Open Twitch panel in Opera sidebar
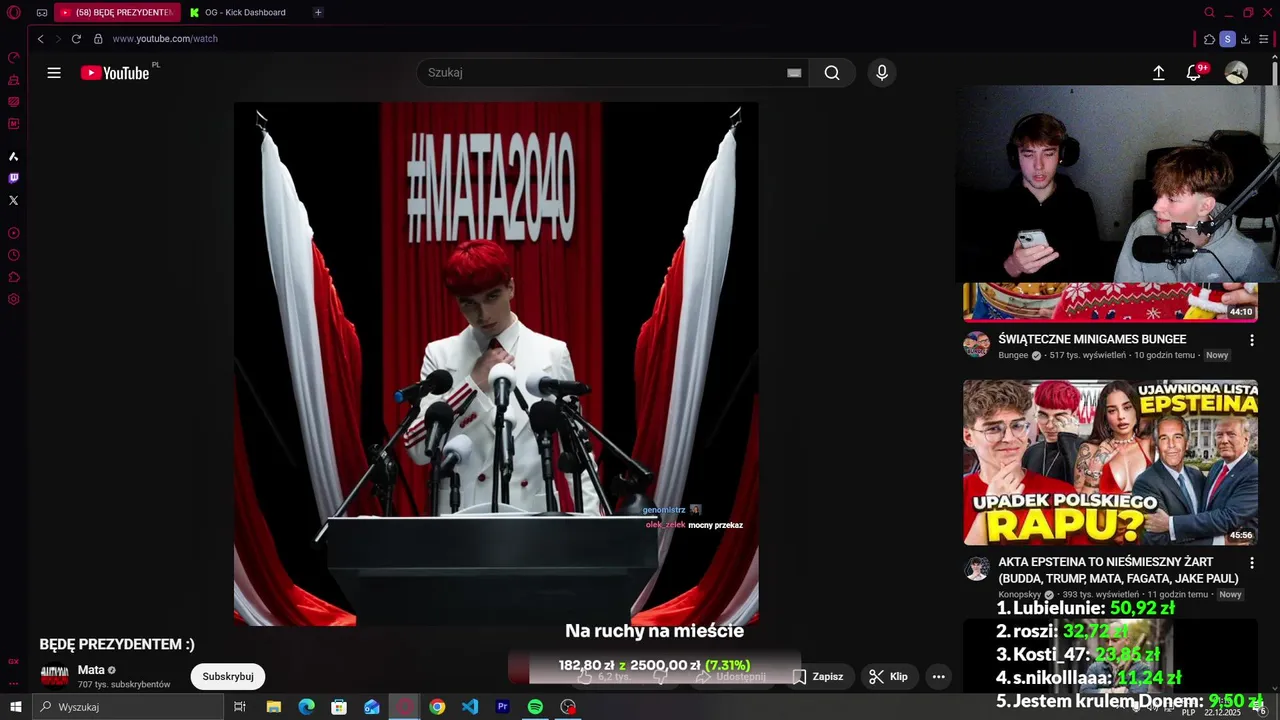Viewport: 1280px width, 720px height. pos(14,178)
